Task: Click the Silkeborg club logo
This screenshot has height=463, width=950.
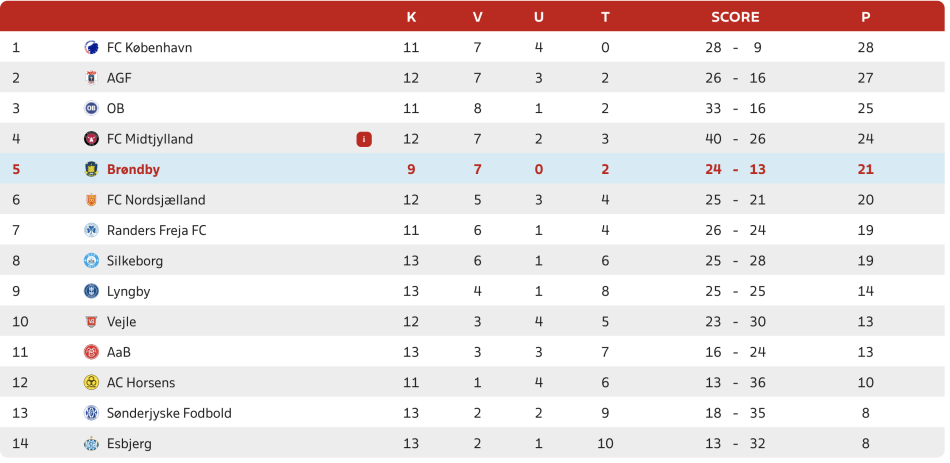Action: tap(91, 261)
